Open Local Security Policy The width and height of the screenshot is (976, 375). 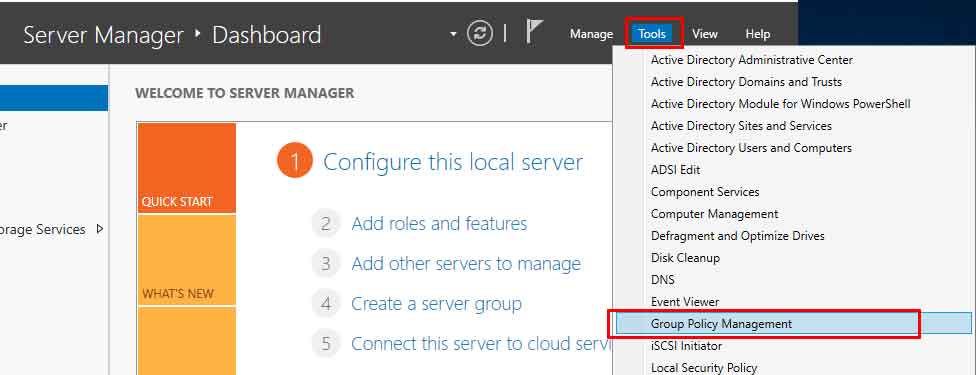click(704, 368)
